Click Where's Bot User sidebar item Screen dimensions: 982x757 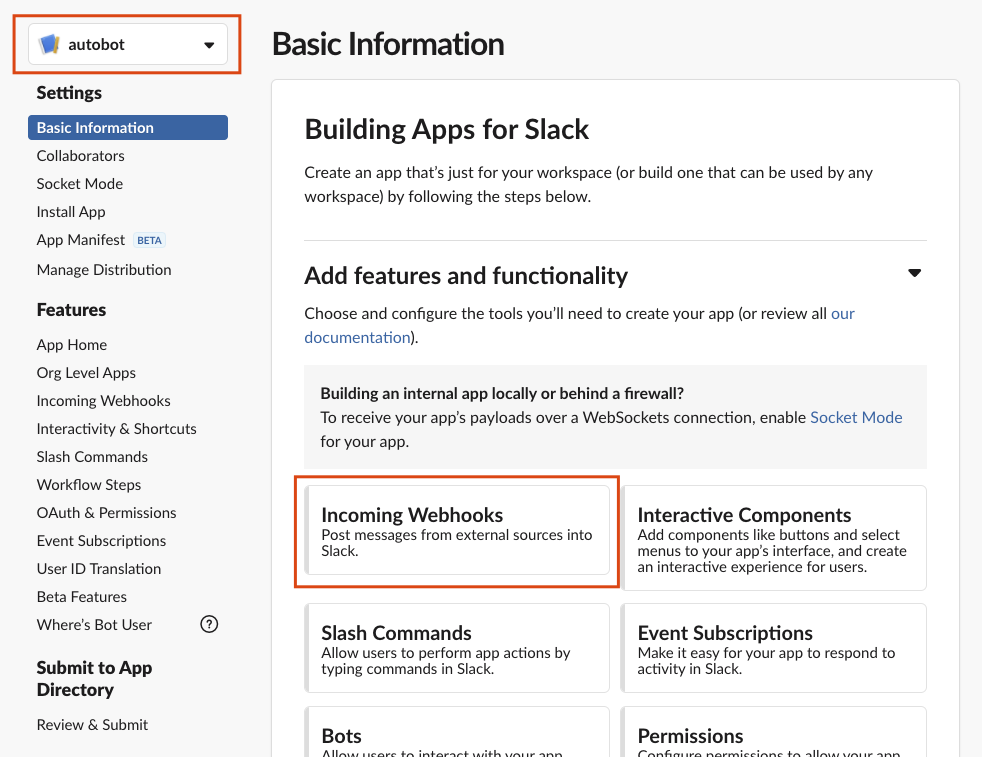[x=94, y=625]
